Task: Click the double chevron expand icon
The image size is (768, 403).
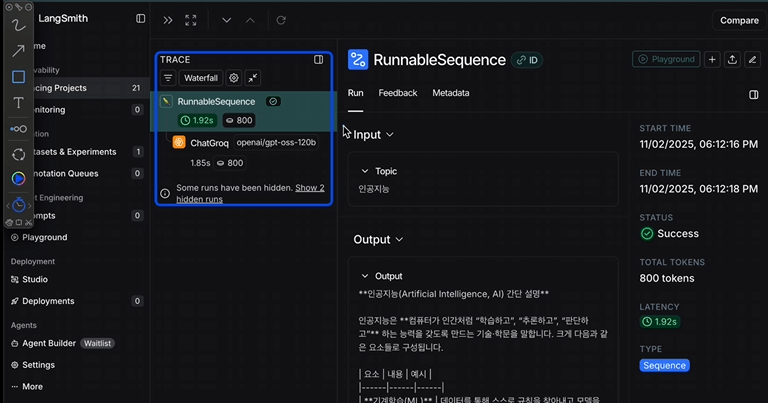Action: pyautogui.click(x=168, y=20)
